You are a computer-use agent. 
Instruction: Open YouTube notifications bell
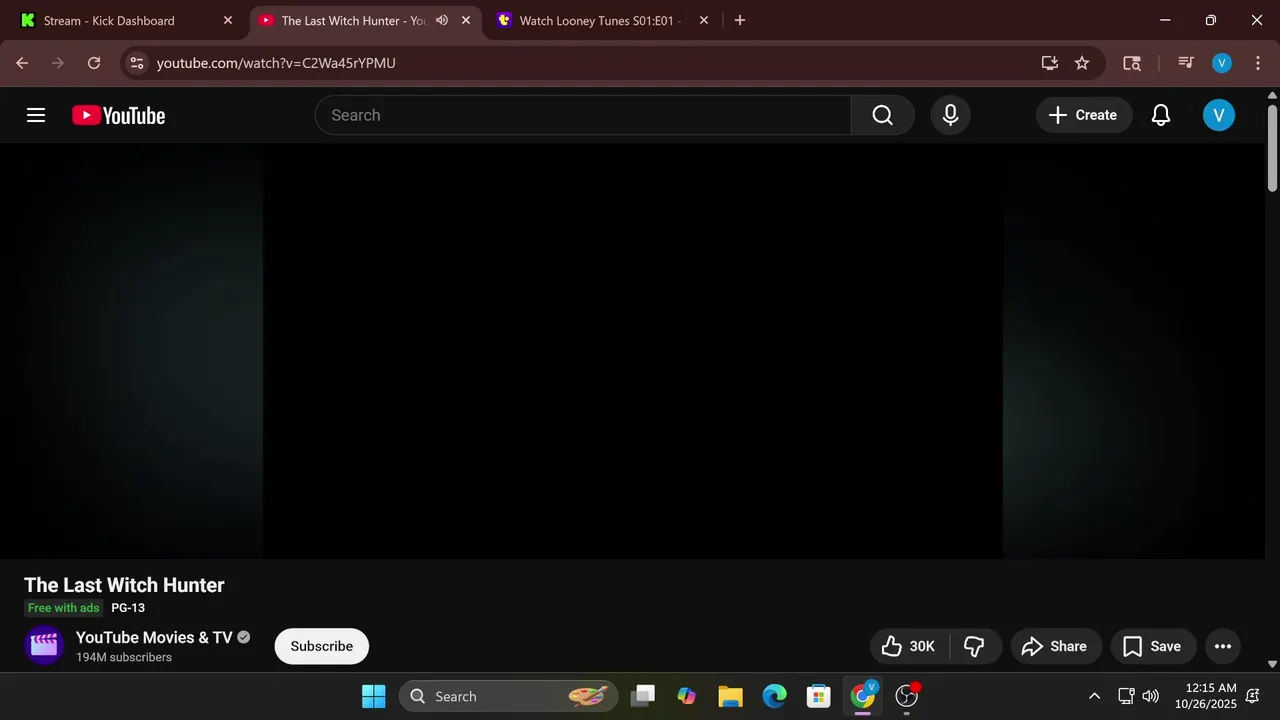1160,115
